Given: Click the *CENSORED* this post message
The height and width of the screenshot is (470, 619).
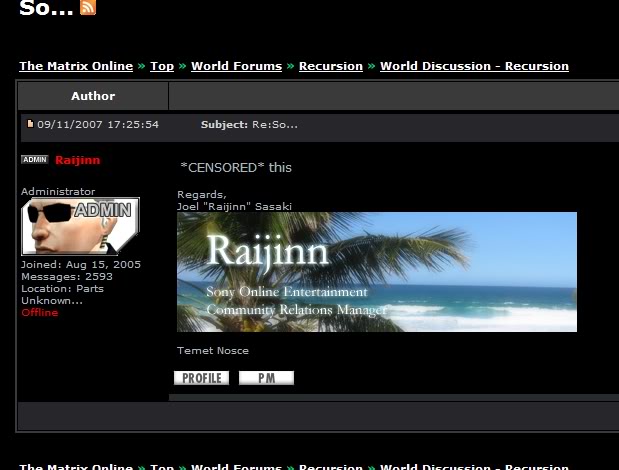Looking at the screenshot, I should (236, 167).
